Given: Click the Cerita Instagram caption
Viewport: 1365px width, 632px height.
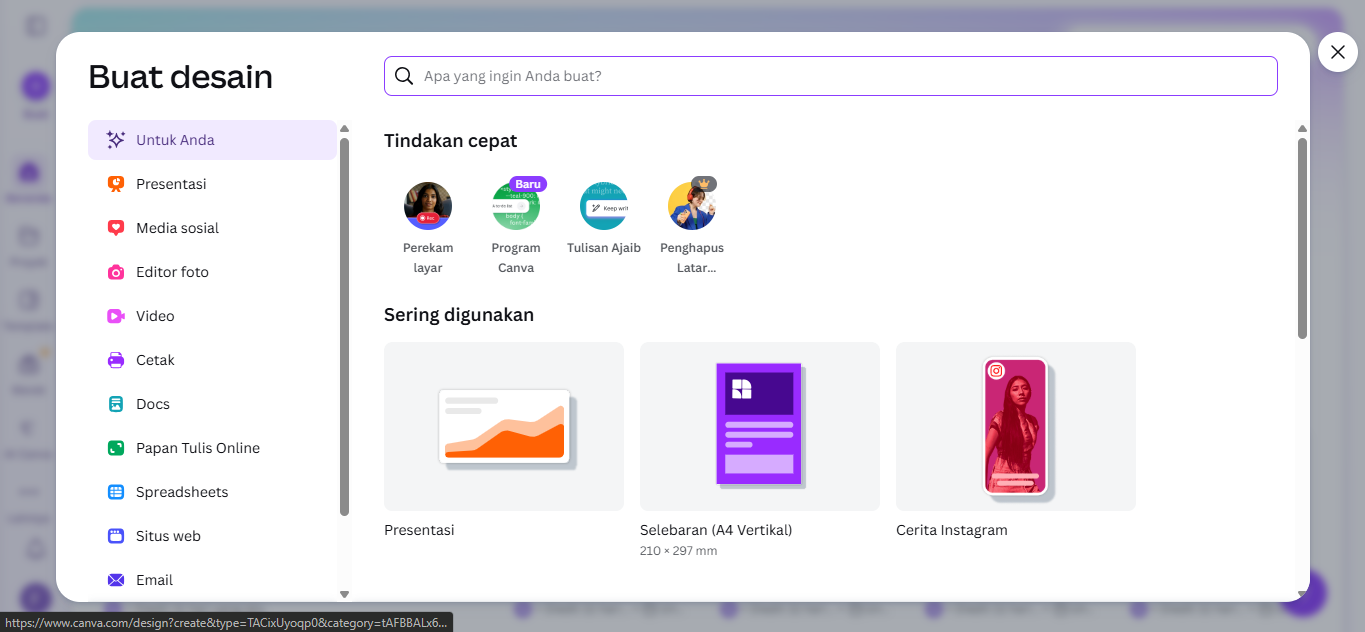Looking at the screenshot, I should click(952, 530).
